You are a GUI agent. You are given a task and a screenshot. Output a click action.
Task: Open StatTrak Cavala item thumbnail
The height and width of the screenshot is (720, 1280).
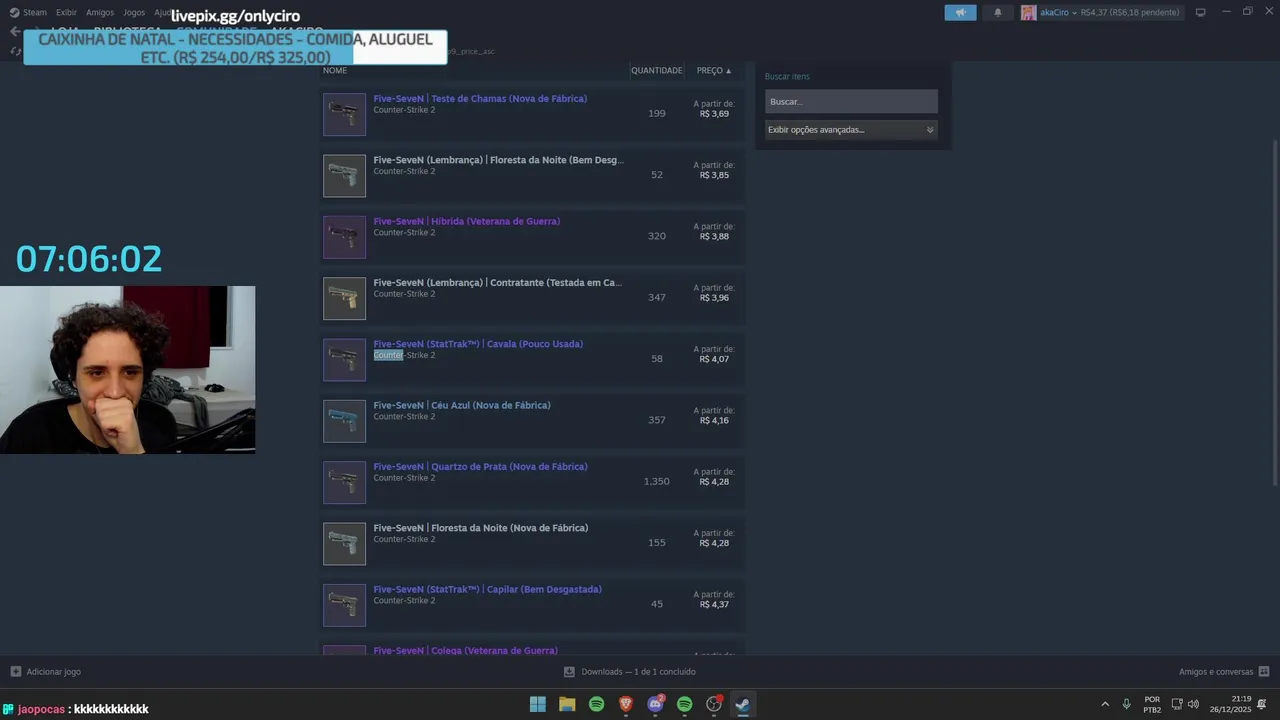344,360
